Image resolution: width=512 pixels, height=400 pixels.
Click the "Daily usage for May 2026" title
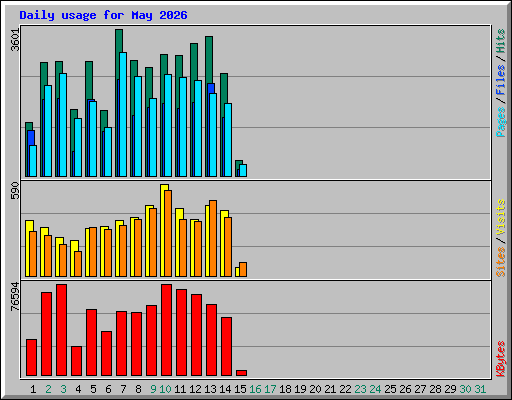(x=103, y=15)
